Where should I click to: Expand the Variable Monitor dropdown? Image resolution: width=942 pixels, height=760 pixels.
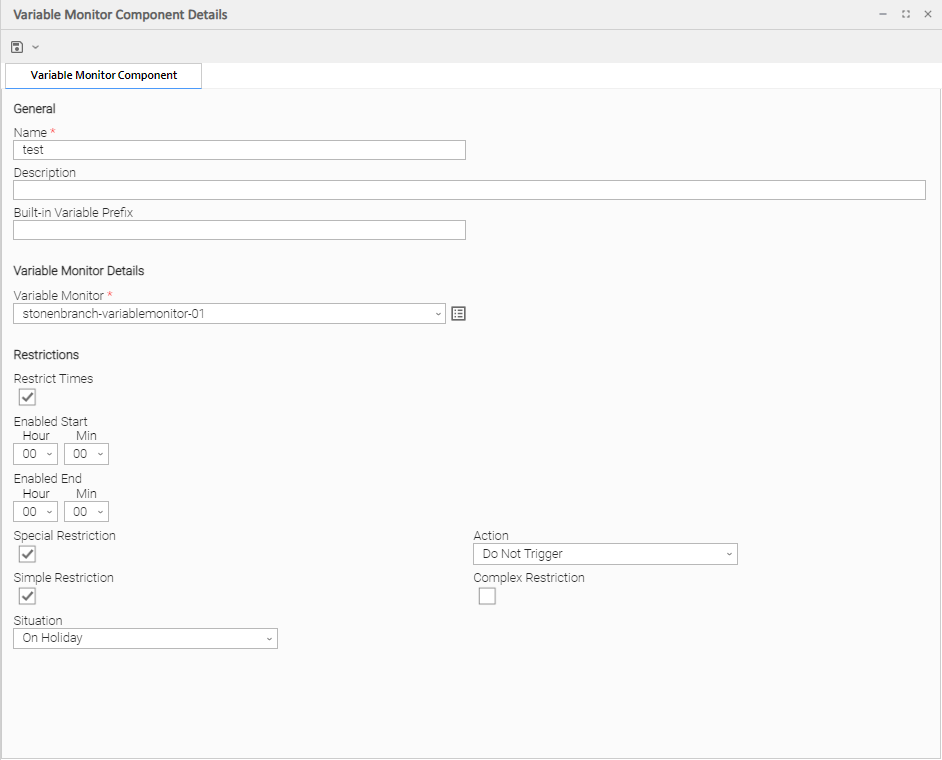pyautogui.click(x=229, y=314)
